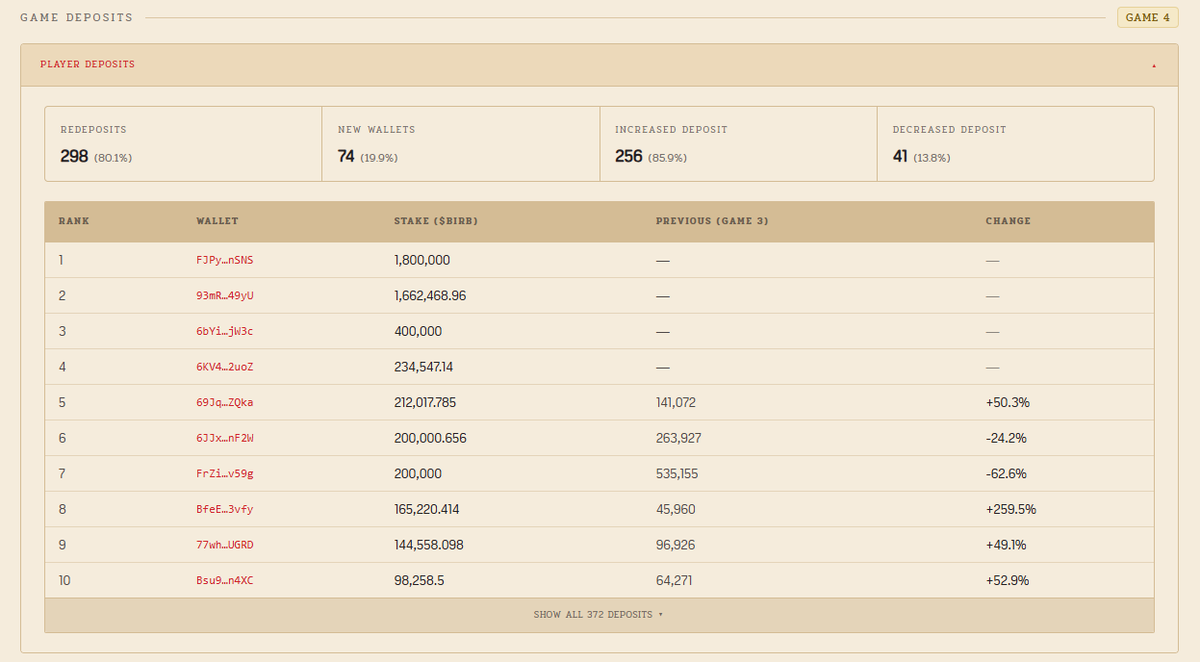Click stake value 144,558.098
This screenshot has width=1200, height=662.
[x=429, y=545]
